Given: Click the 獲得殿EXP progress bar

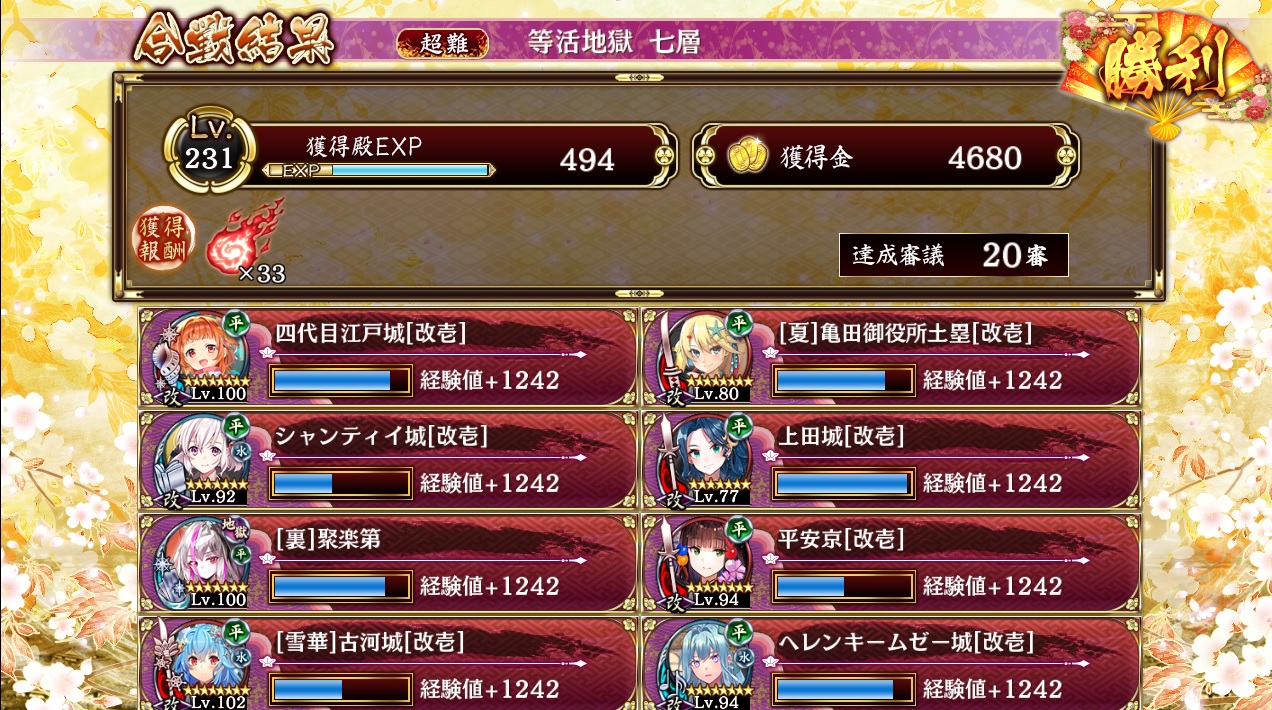Looking at the screenshot, I should (x=379, y=170).
